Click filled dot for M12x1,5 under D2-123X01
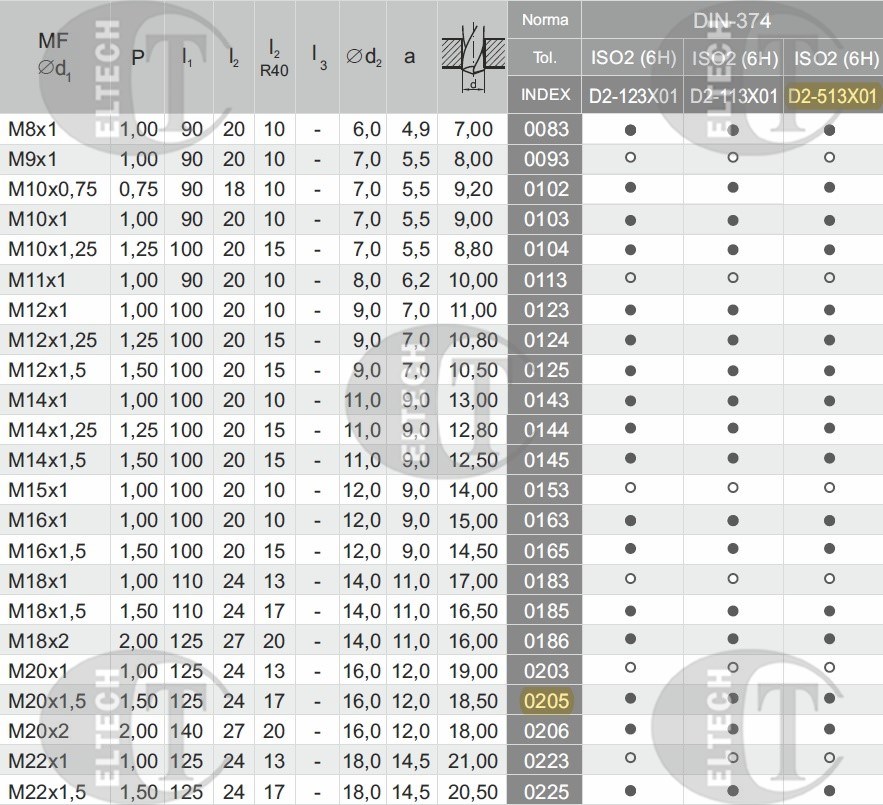The width and height of the screenshot is (883, 805). [631, 370]
